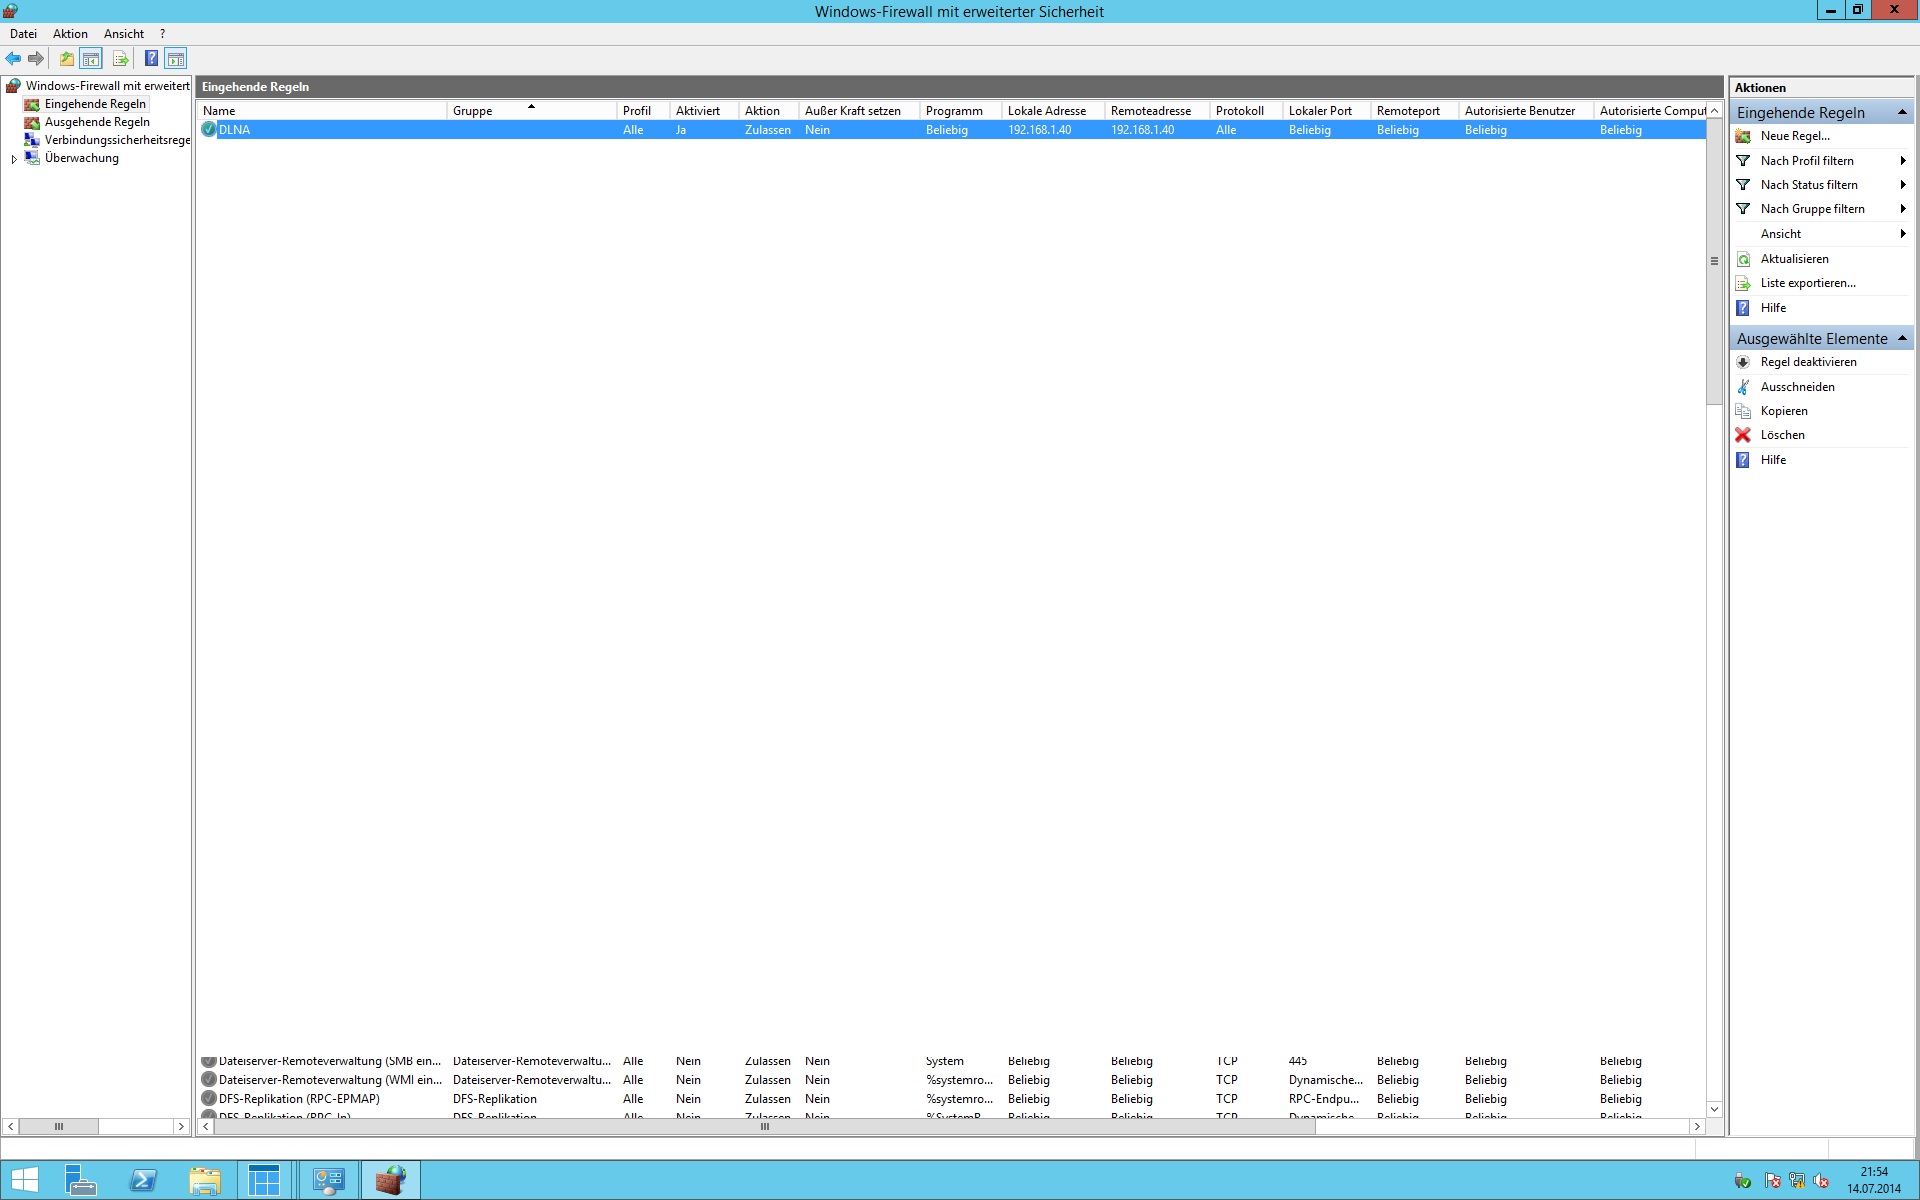This screenshot has width=1920, height=1200.
Task: Expand Nach Profil filtern submenu
Action: click(1902, 160)
